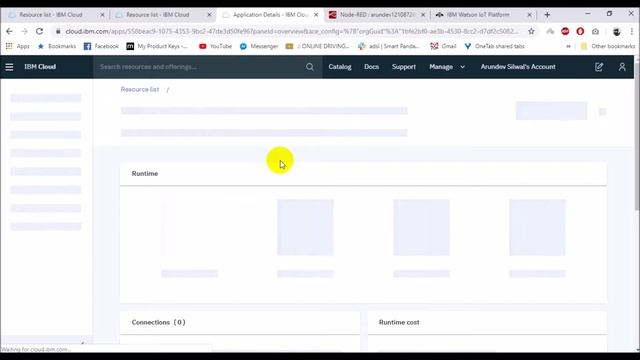Open the Chrome Apps grid shortcut
The width and height of the screenshot is (640, 360).
[17, 46]
